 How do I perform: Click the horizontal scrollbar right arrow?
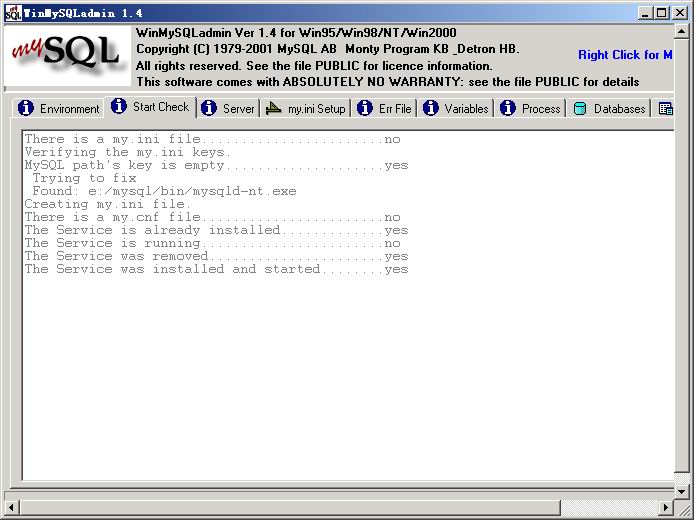(665, 507)
